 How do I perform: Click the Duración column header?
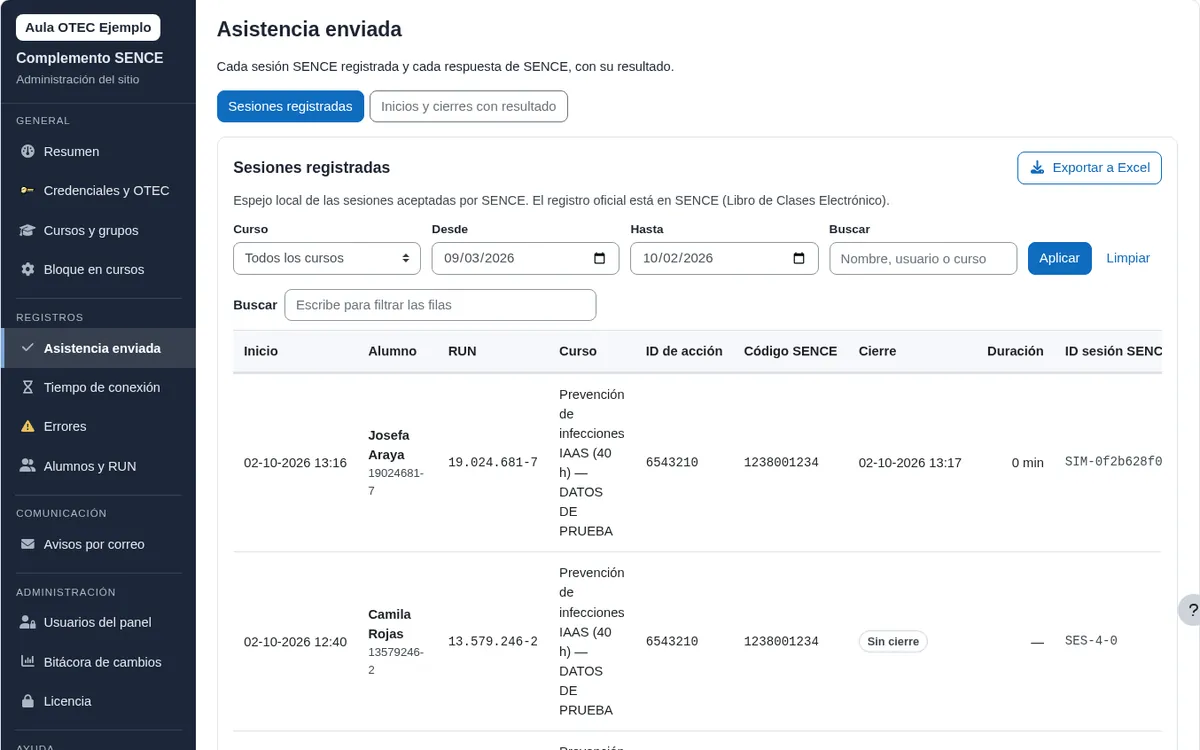click(x=1015, y=351)
